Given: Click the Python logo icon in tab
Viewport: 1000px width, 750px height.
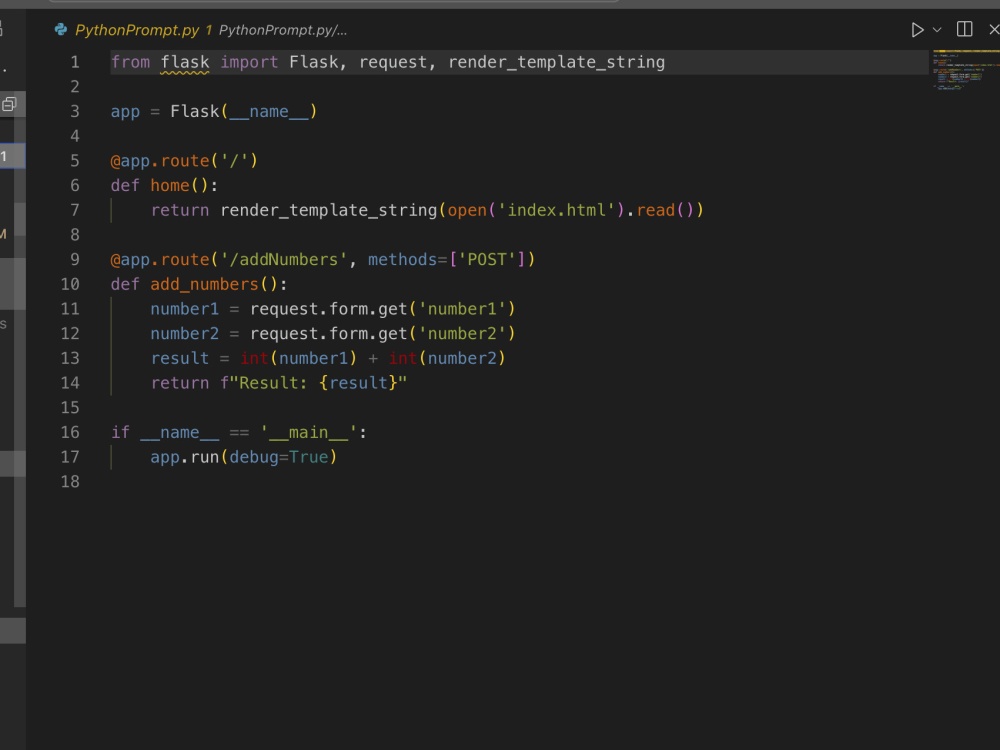Looking at the screenshot, I should pyautogui.click(x=61, y=29).
